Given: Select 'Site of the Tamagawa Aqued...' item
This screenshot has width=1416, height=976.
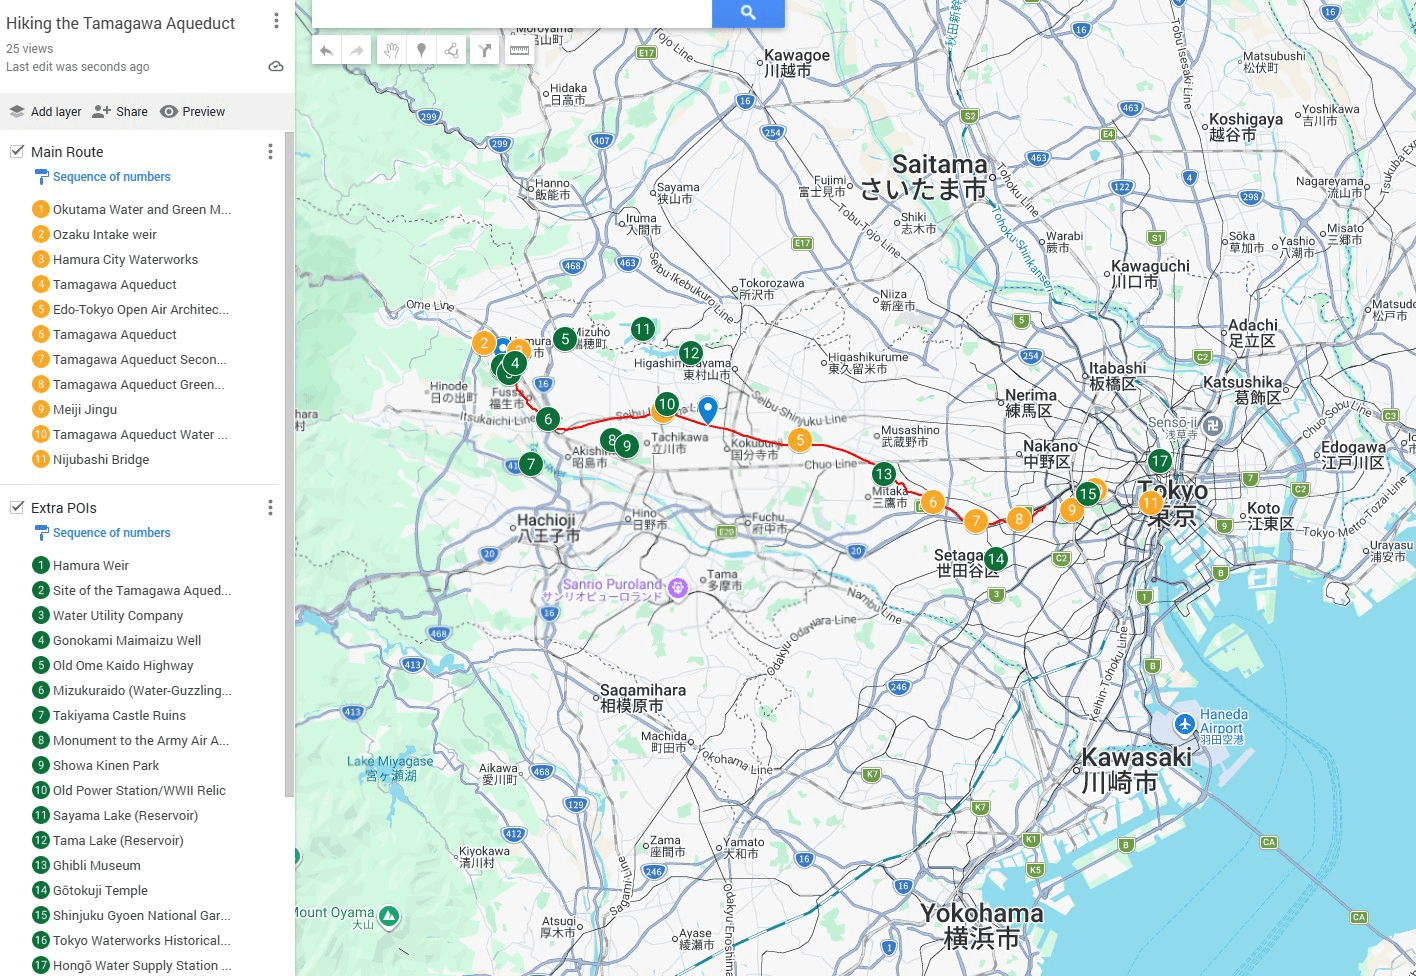Looking at the screenshot, I should 140,591.
